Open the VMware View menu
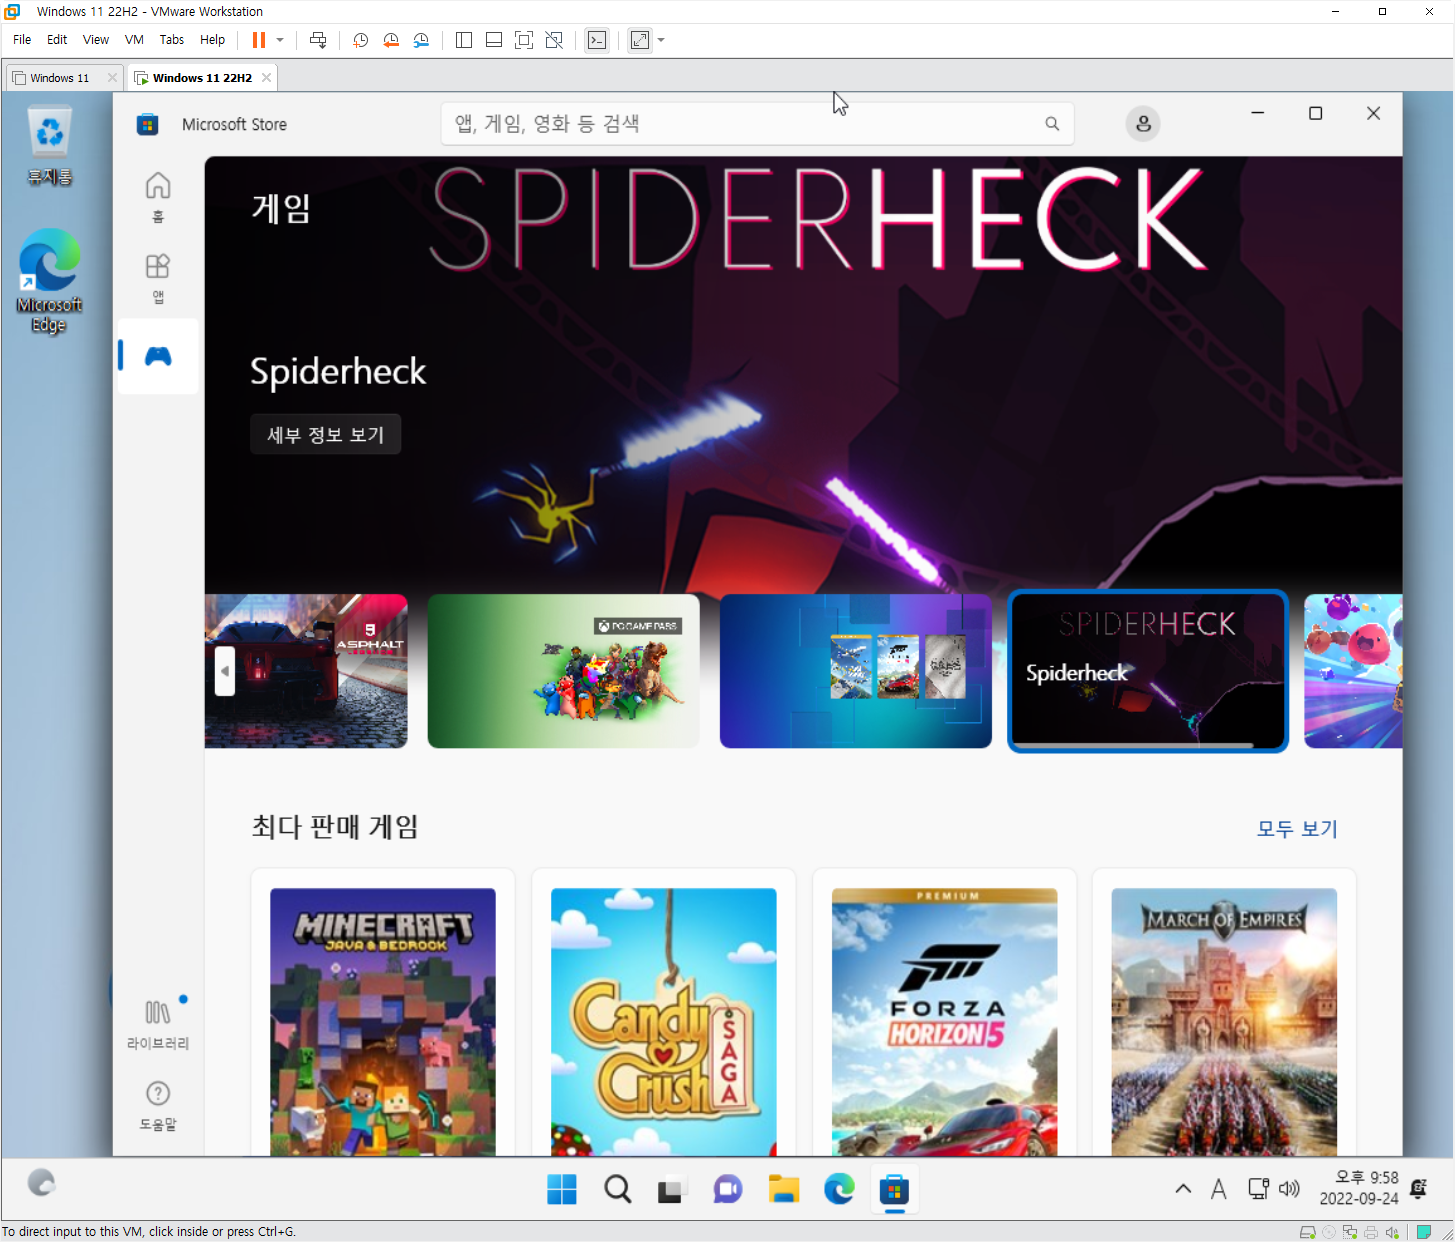This screenshot has height=1242, width=1455. point(96,40)
